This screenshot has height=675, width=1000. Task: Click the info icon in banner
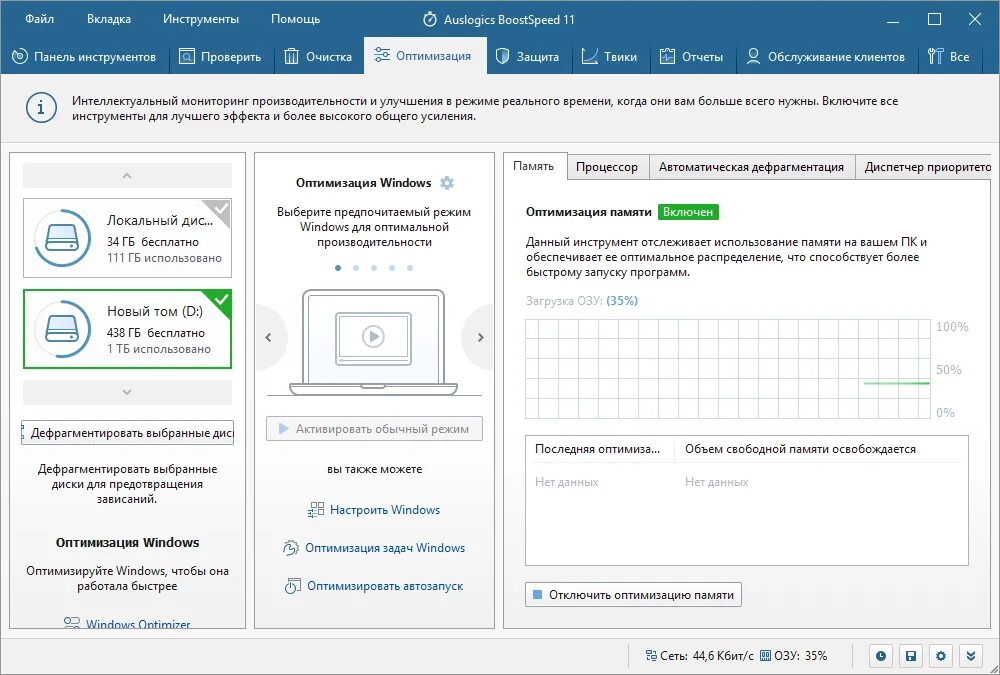click(41, 108)
